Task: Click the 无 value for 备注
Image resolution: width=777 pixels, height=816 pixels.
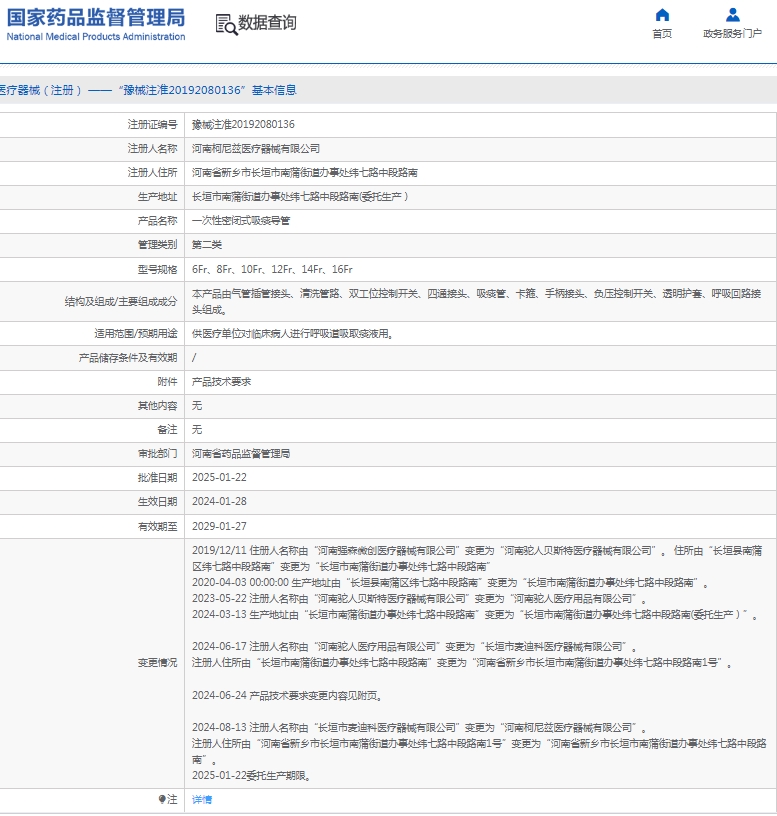Action: coord(197,429)
